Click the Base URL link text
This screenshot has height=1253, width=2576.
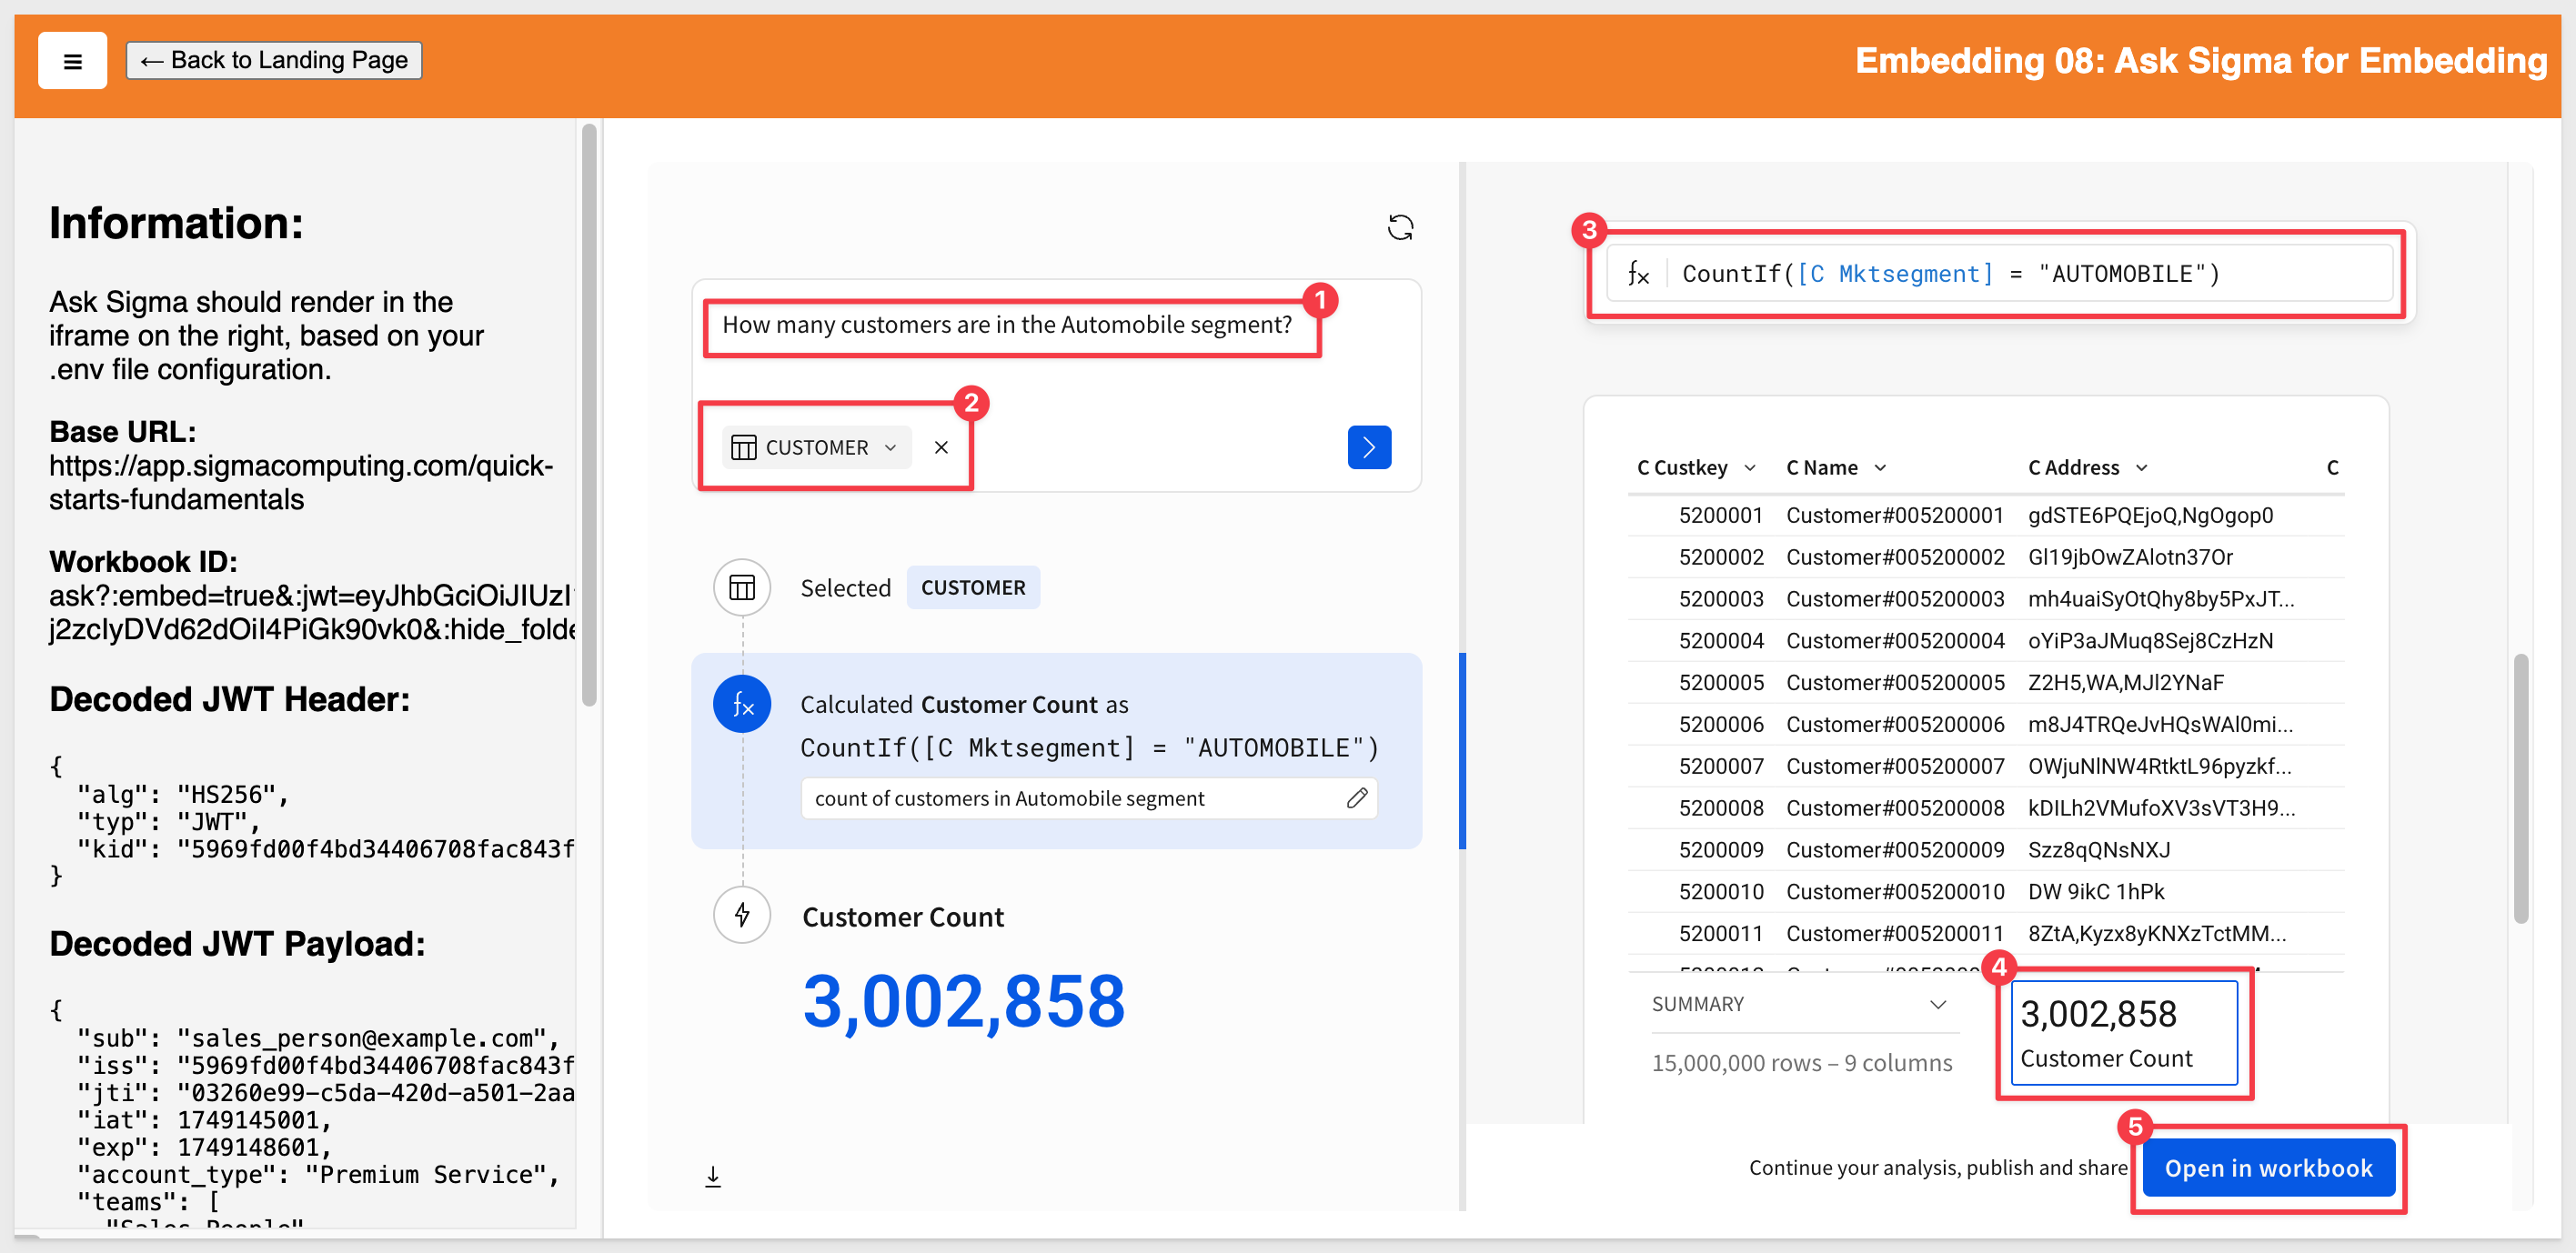pyautogui.click(x=300, y=483)
